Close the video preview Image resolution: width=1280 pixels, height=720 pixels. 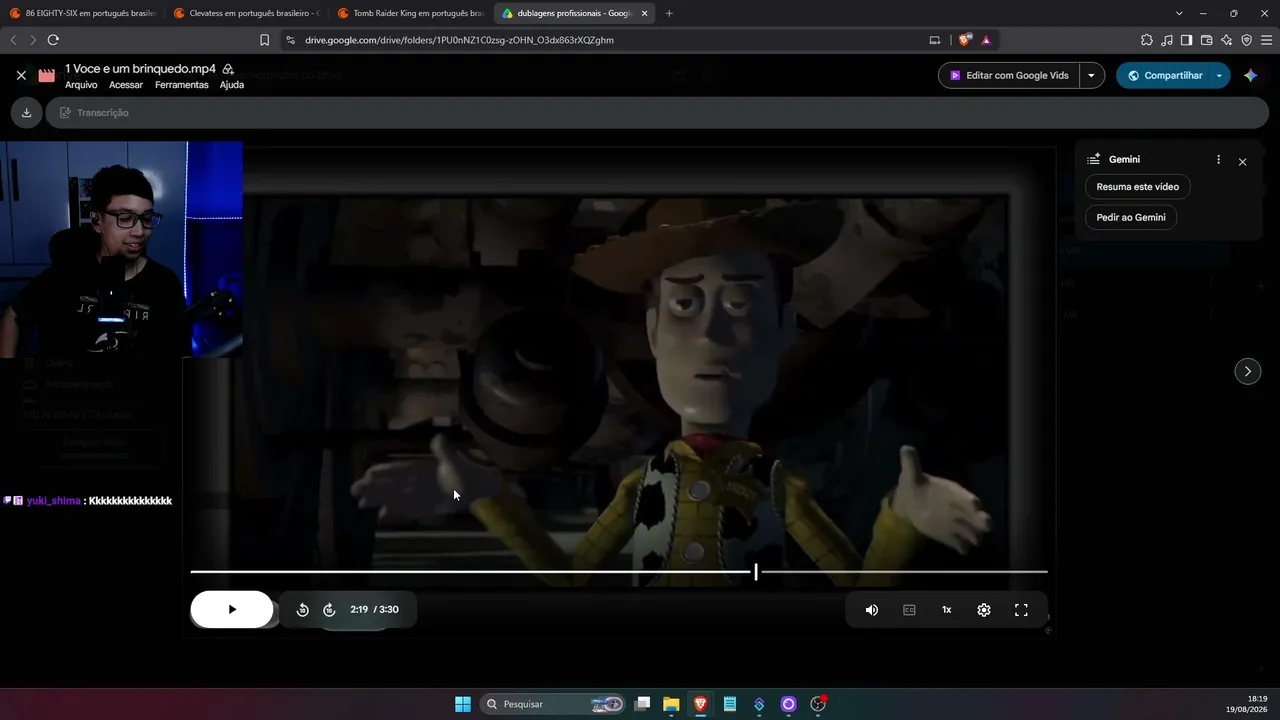pos(21,75)
